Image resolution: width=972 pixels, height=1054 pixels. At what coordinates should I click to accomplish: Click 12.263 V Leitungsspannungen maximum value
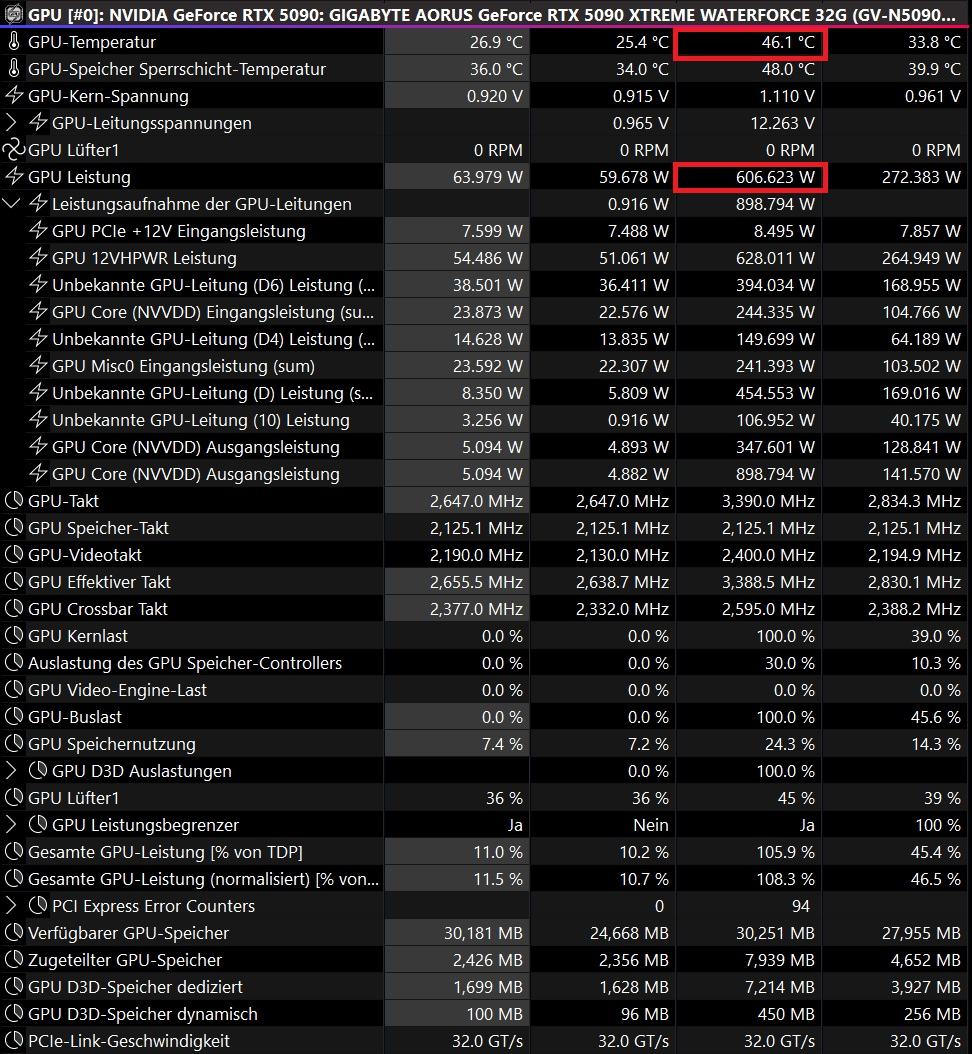782,123
